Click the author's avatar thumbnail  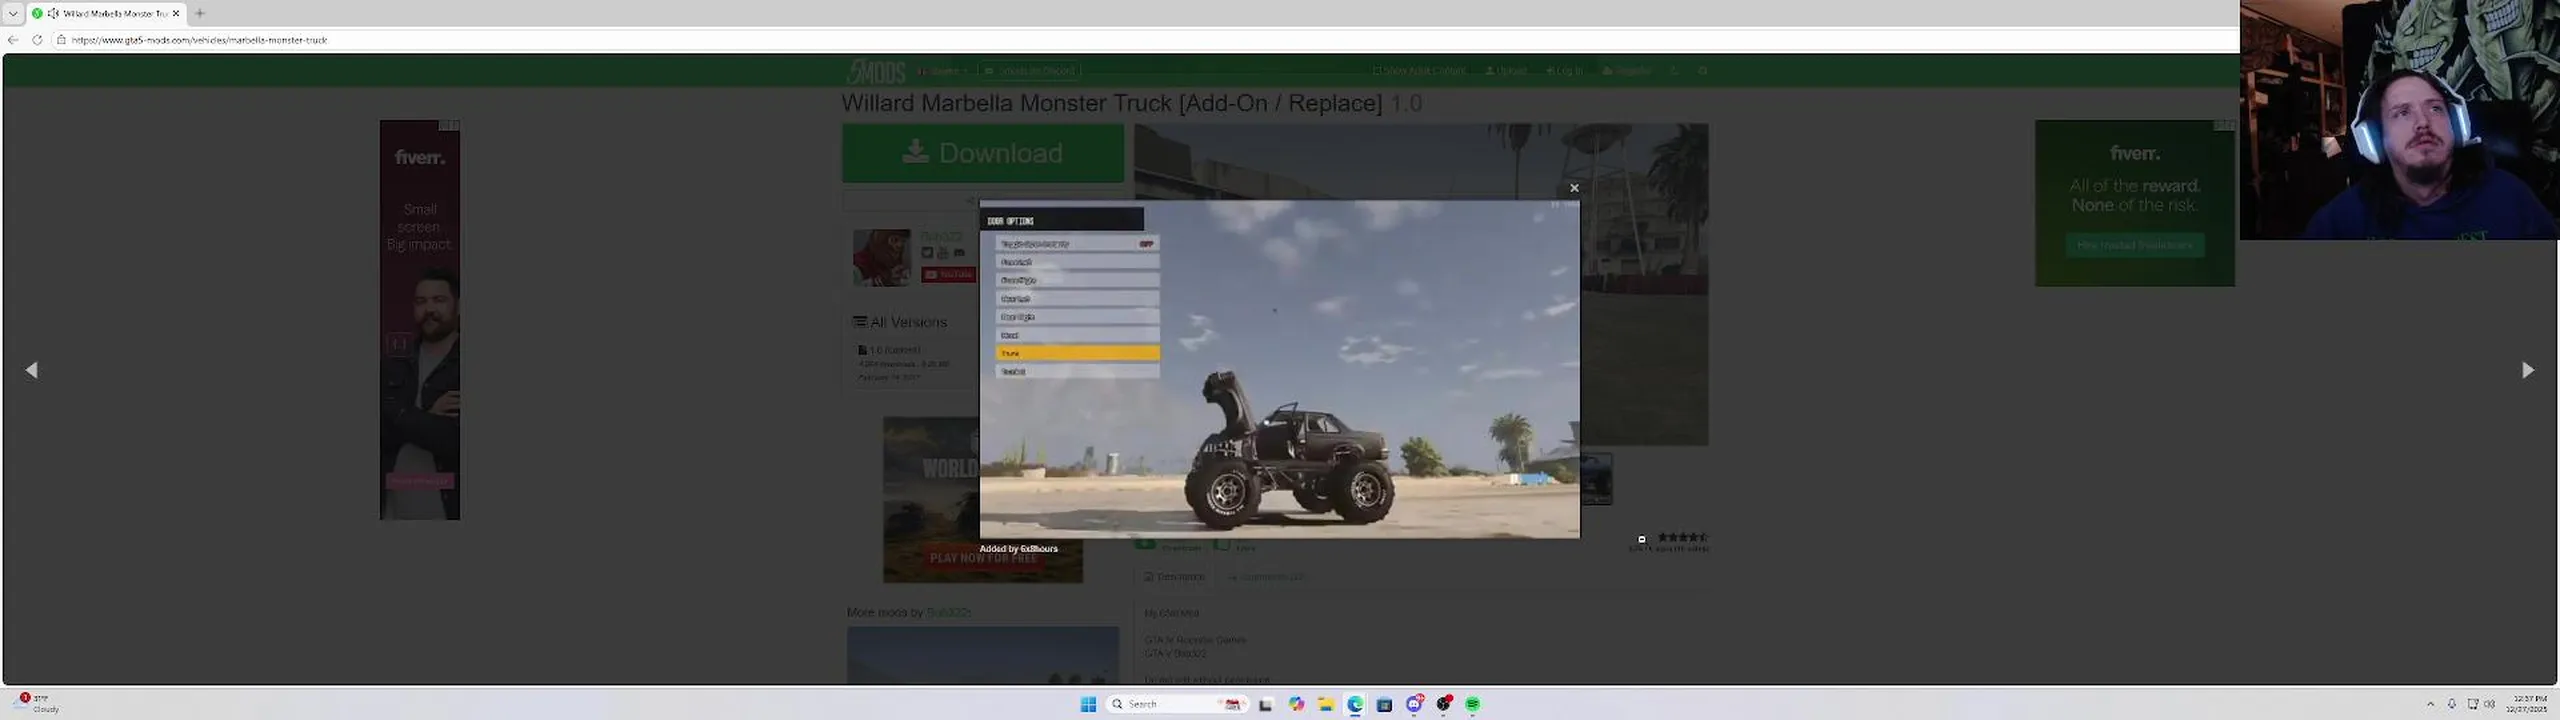[882, 257]
